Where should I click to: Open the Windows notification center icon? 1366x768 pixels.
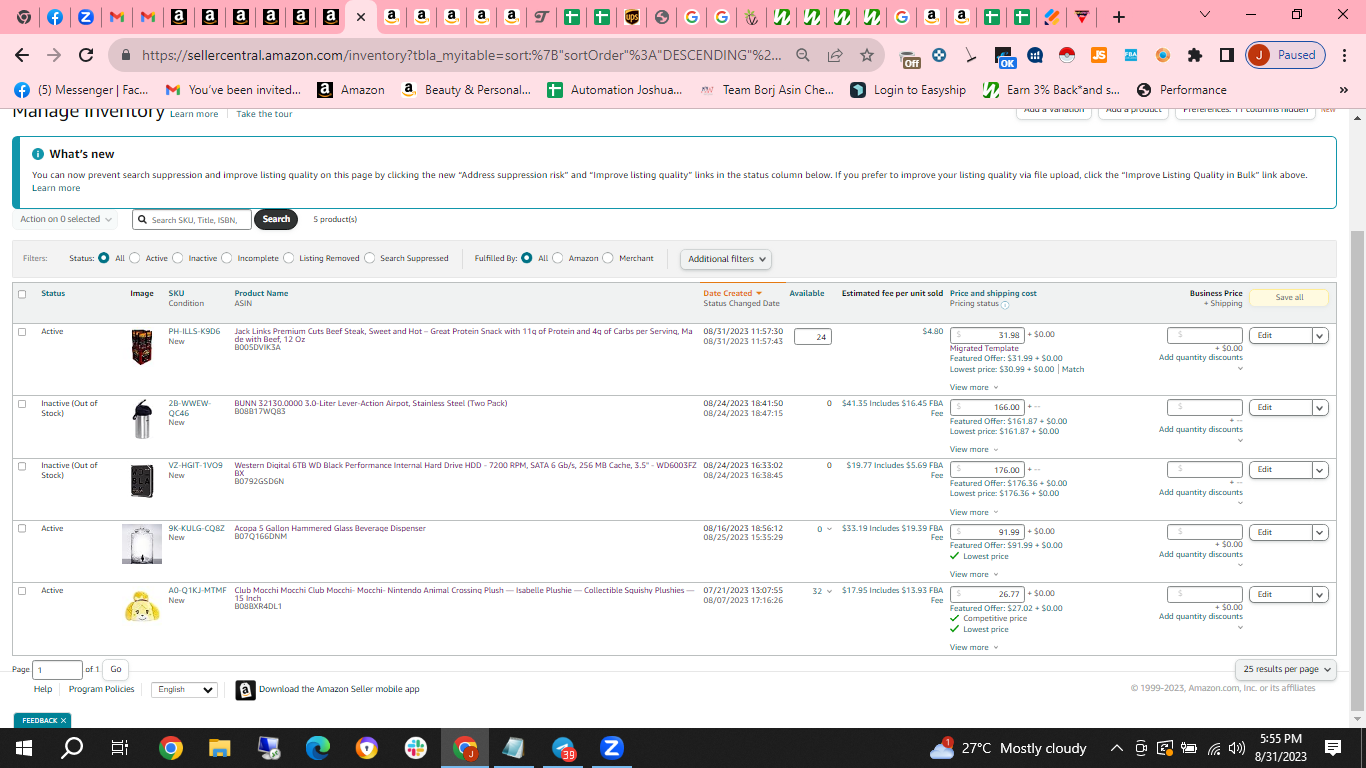1333,748
